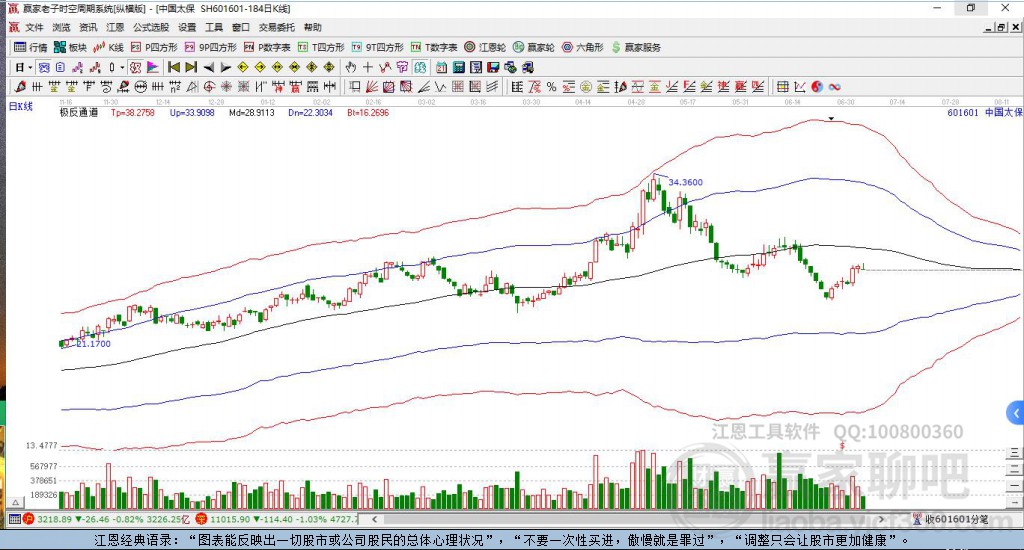
Task: Switch to the K线 chart view
Action: coord(108,47)
